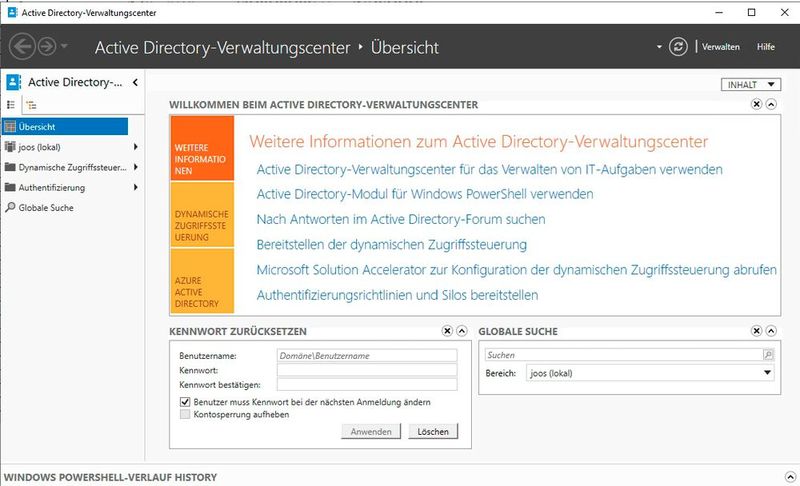Screen dimensions: 800x486
Task: Check Kontosperrung aufheben checkbox
Action: (x=185, y=414)
